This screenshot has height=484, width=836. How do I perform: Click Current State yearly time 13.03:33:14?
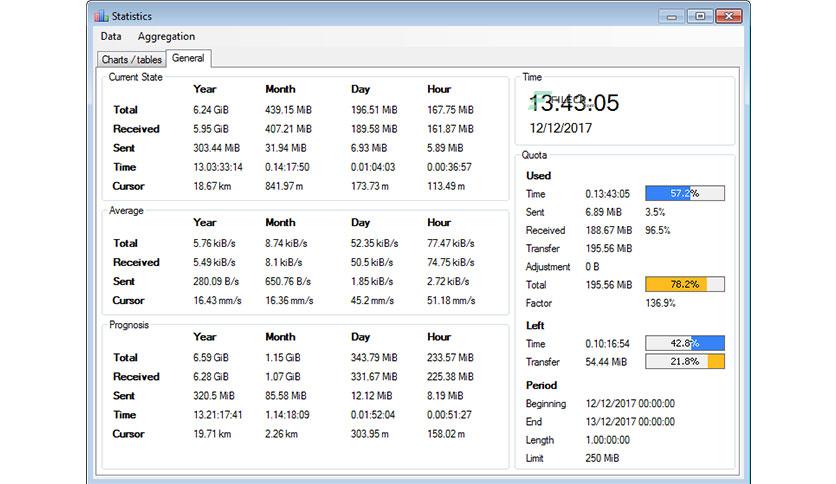tap(218, 167)
